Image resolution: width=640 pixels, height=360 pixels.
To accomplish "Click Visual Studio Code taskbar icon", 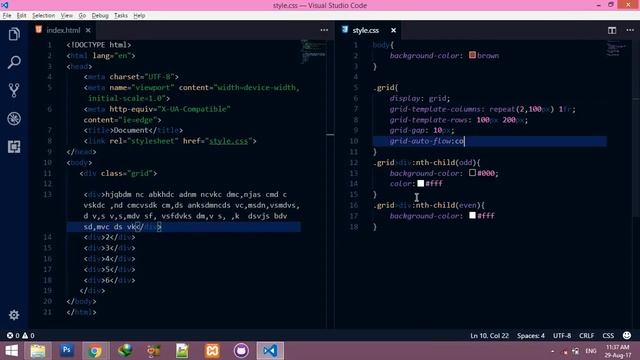I will [x=270, y=351].
